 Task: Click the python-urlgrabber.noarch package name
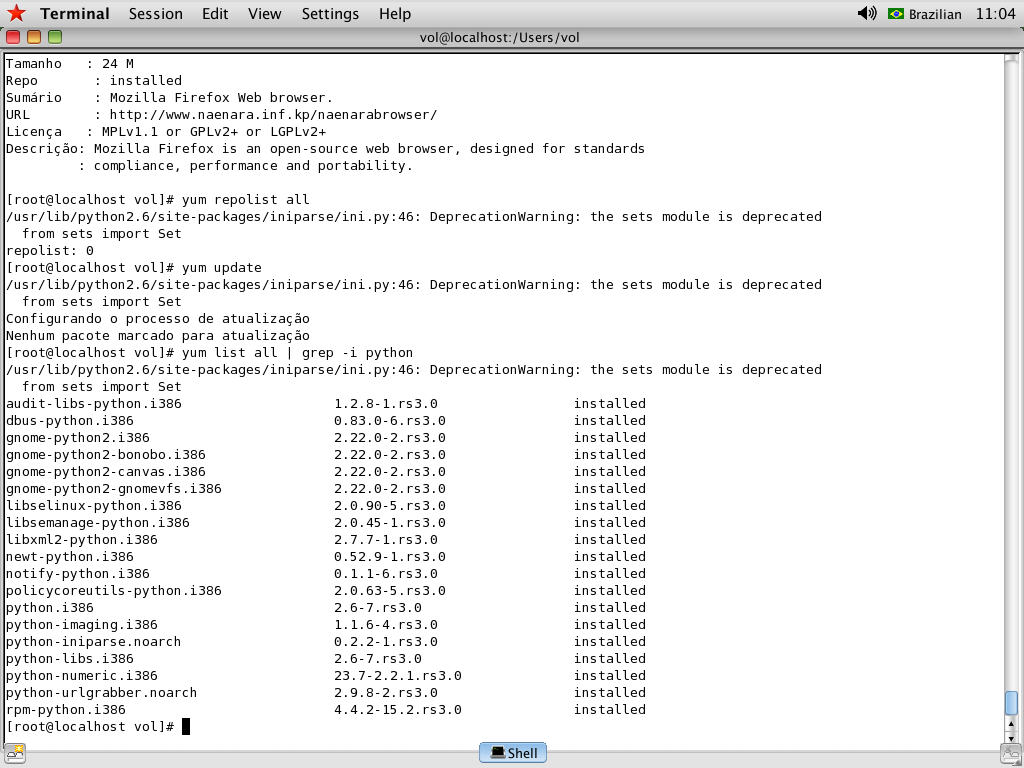point(101,692)
